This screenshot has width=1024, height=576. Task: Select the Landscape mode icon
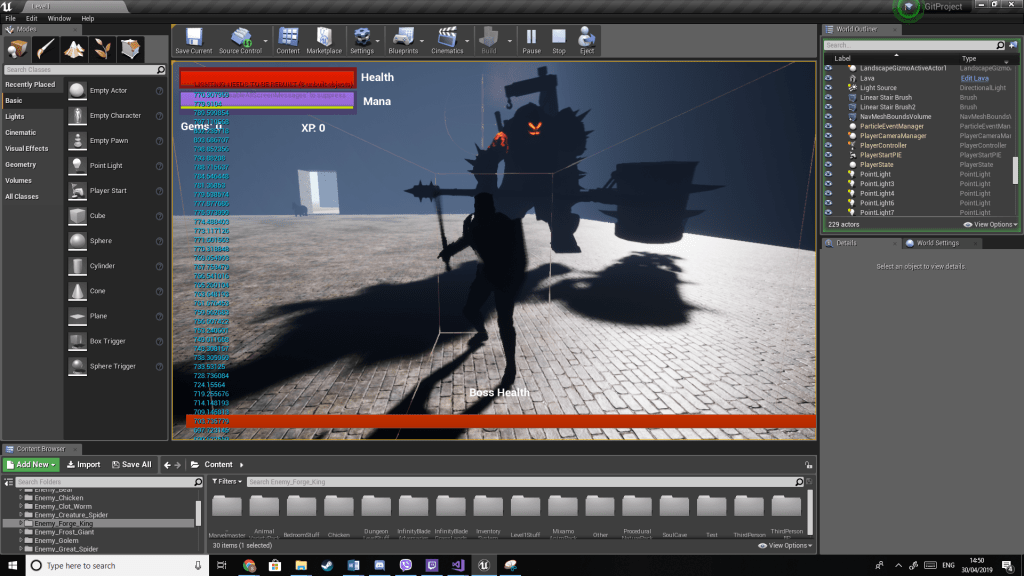click(75, 49)
